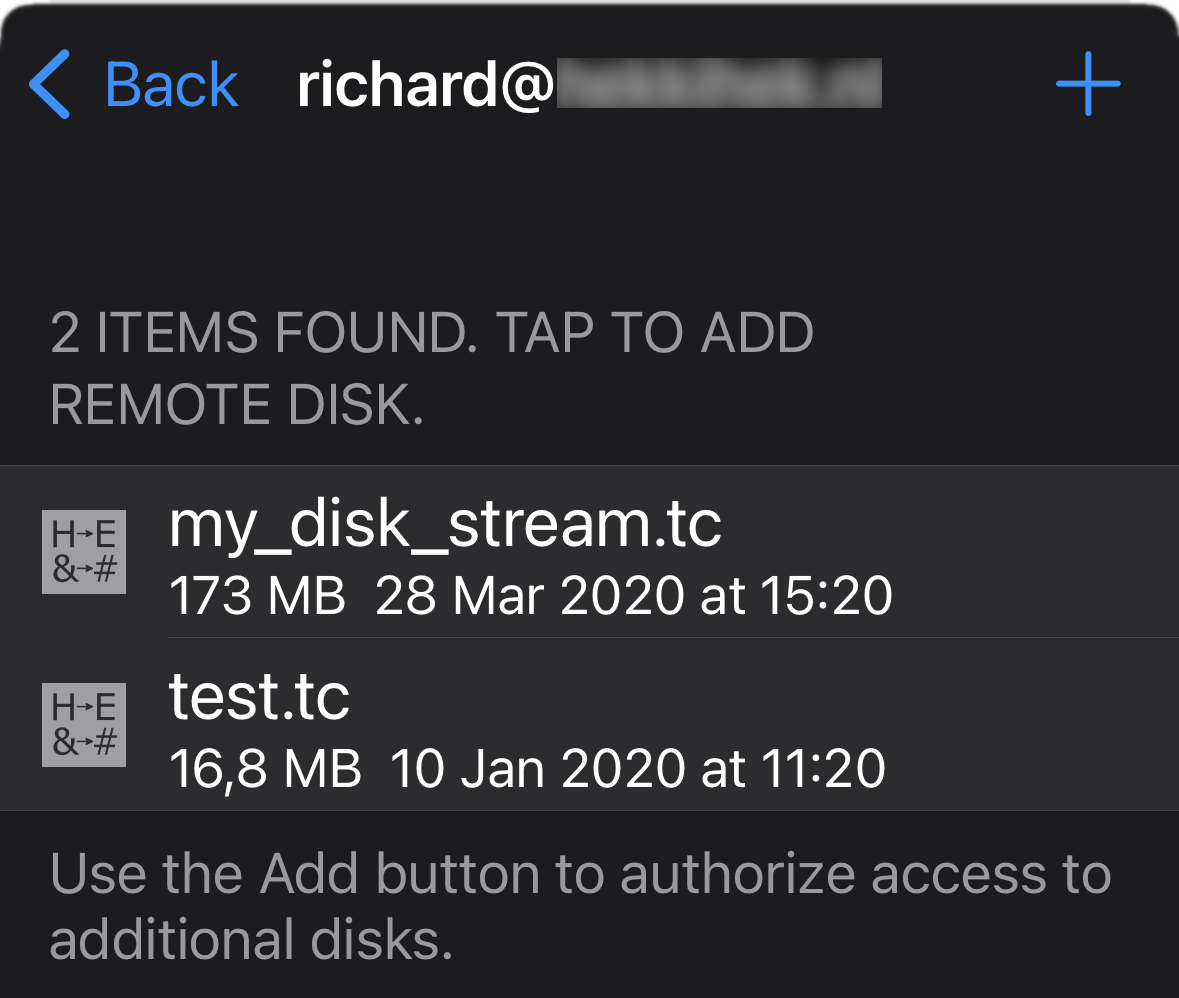Click the 'additional disks.' footer line

[x=251, y=939]
